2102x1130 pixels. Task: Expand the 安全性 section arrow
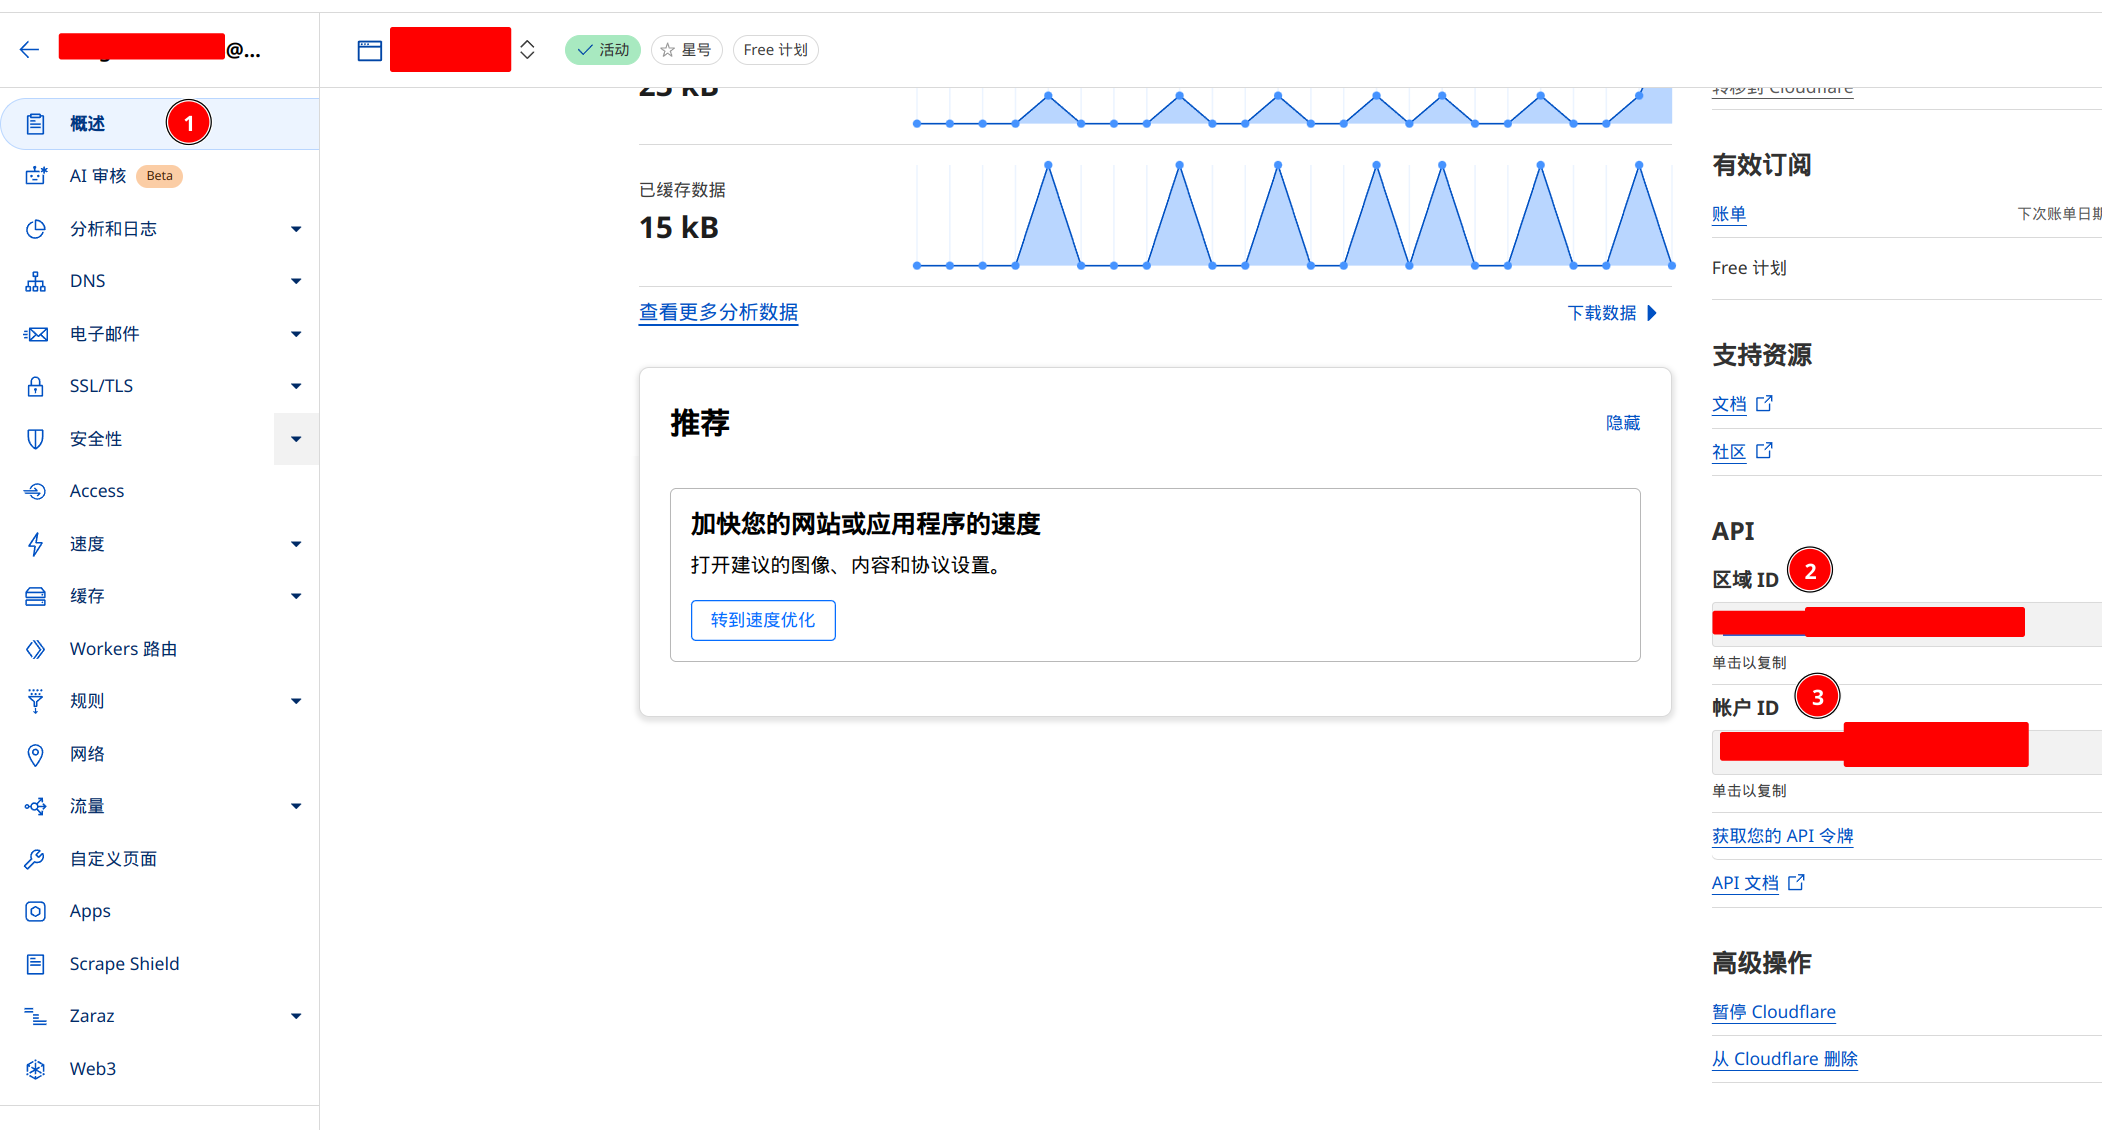tap(296, 439)
